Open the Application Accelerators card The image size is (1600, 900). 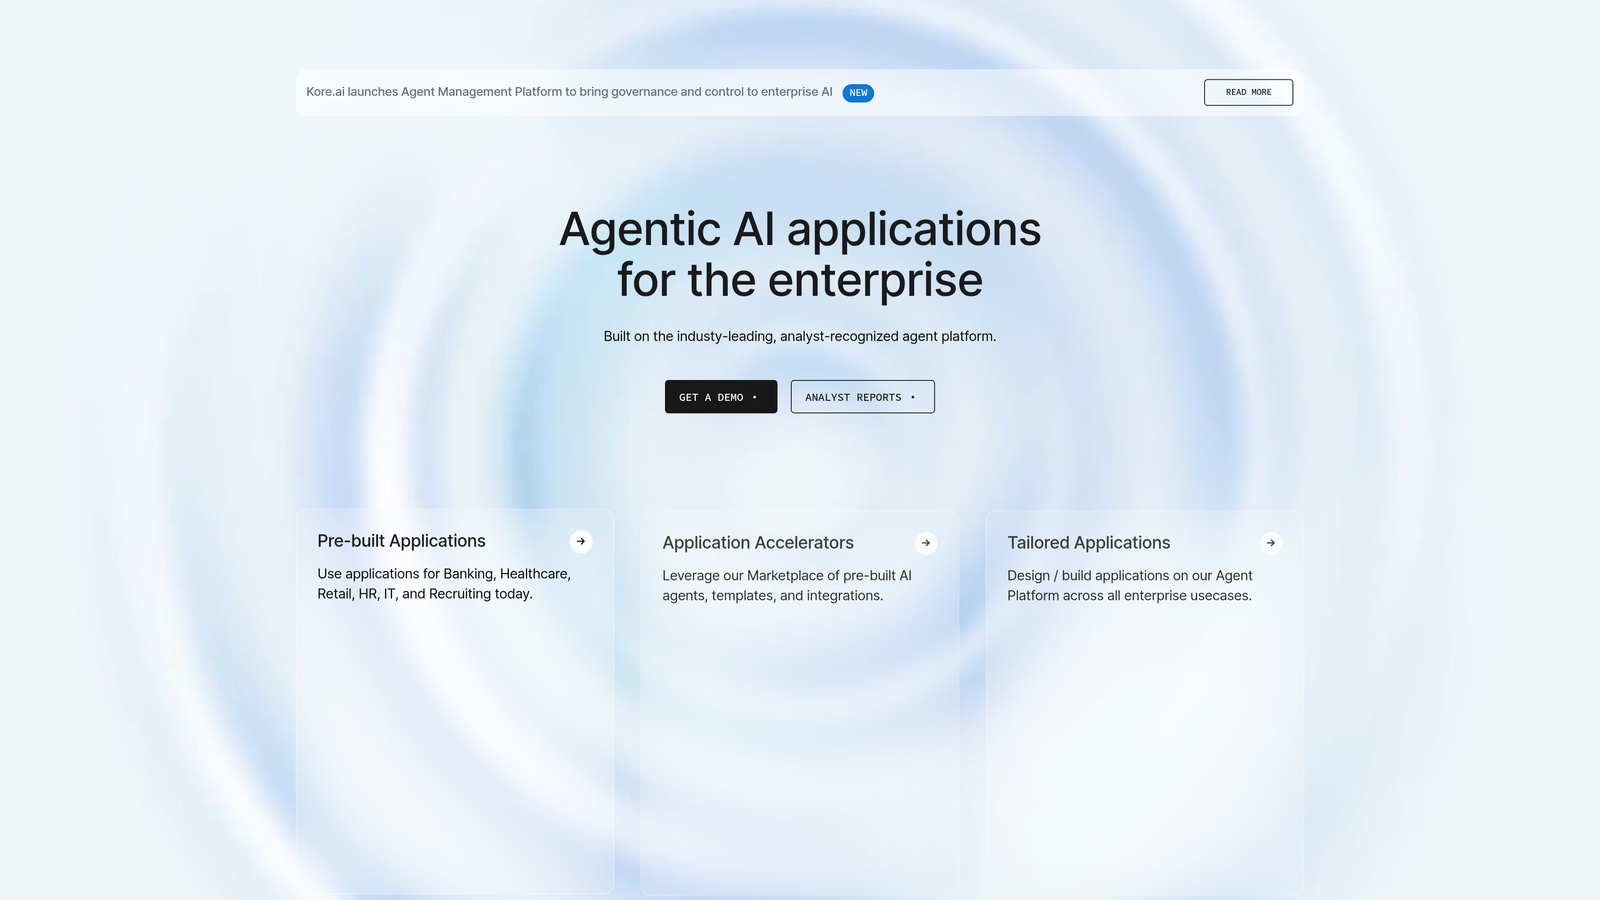point(800,700)
